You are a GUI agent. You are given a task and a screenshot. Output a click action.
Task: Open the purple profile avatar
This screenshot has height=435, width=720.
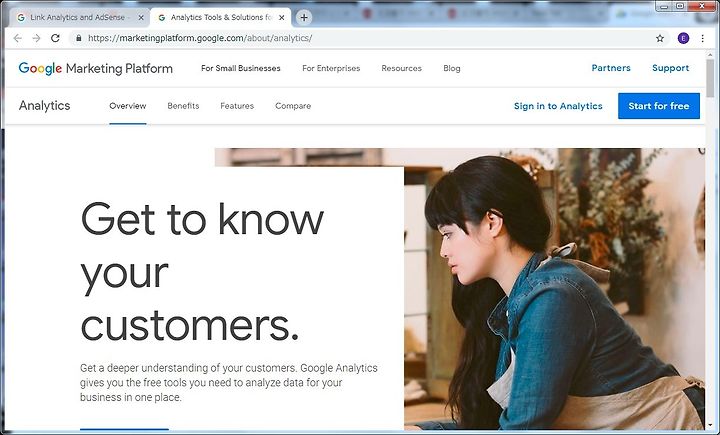(683, 38)
